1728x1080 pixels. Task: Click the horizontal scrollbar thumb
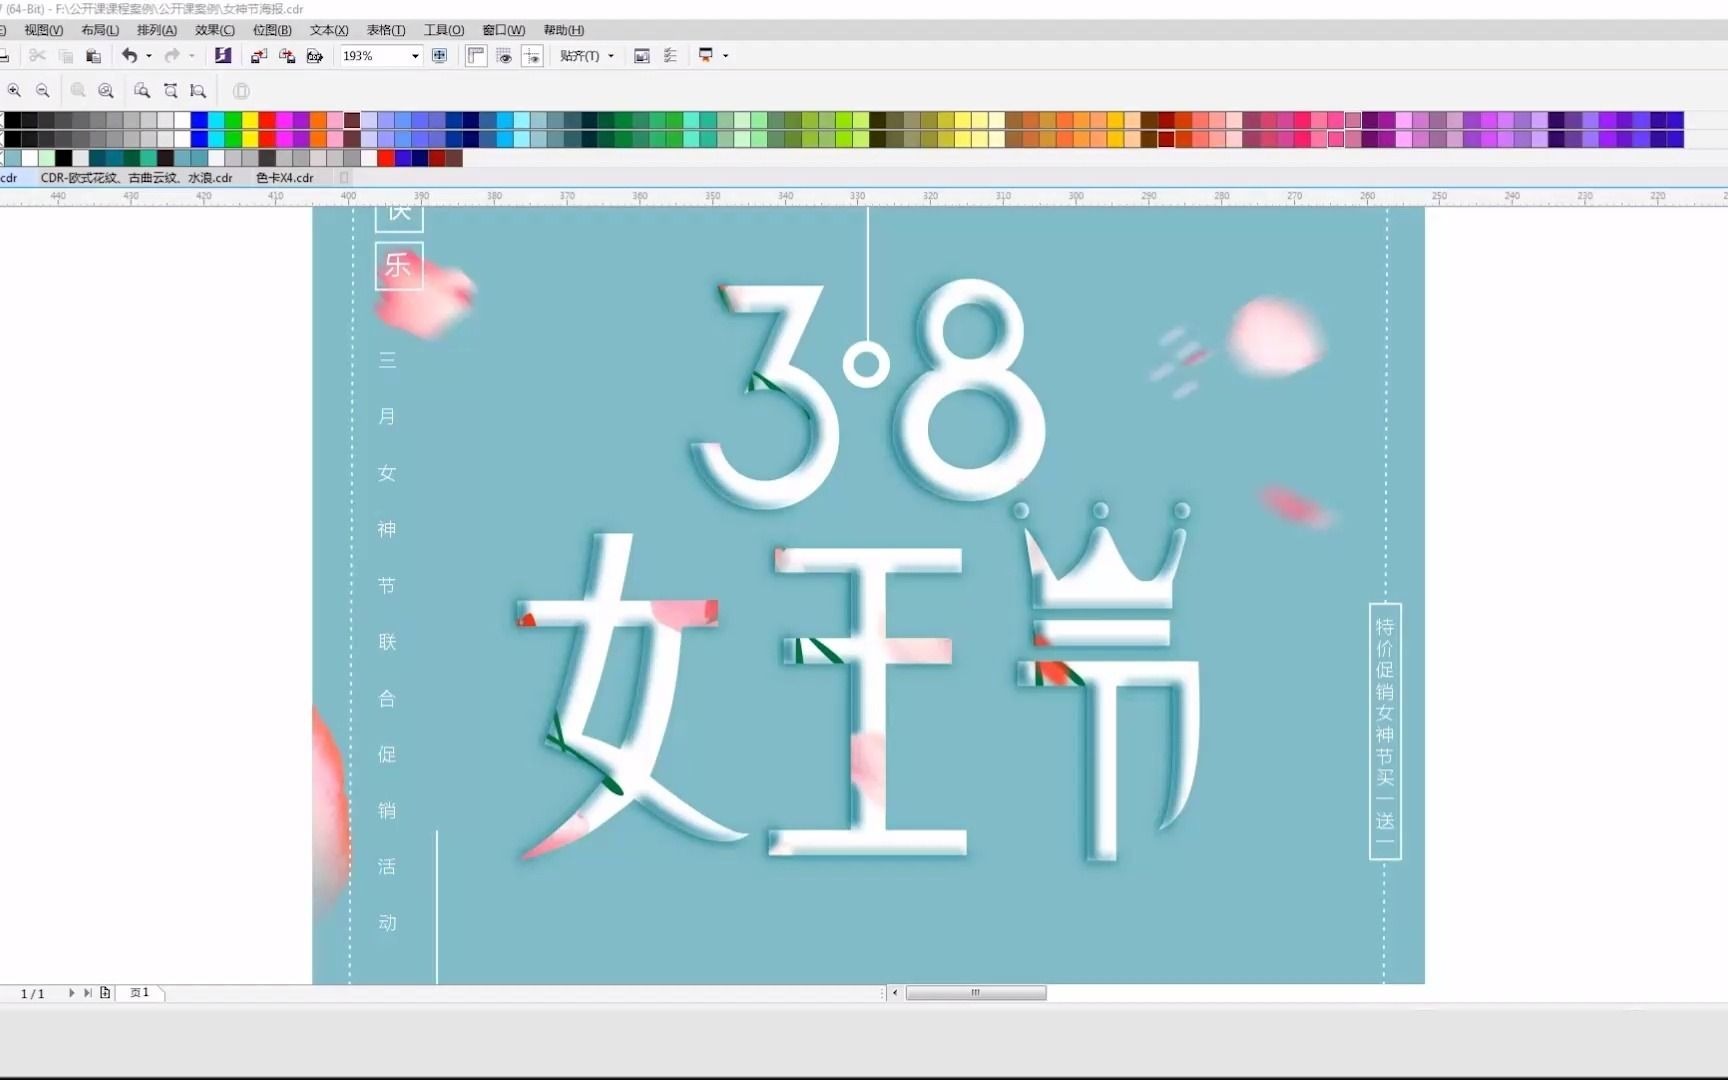click(976, 993)
